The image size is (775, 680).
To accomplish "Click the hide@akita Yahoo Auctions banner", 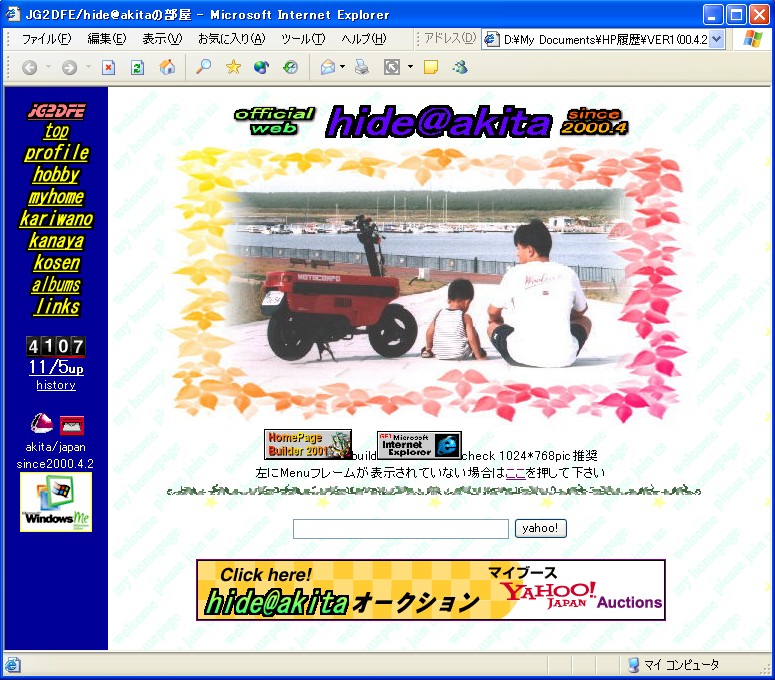I will [x=431, y=590].
